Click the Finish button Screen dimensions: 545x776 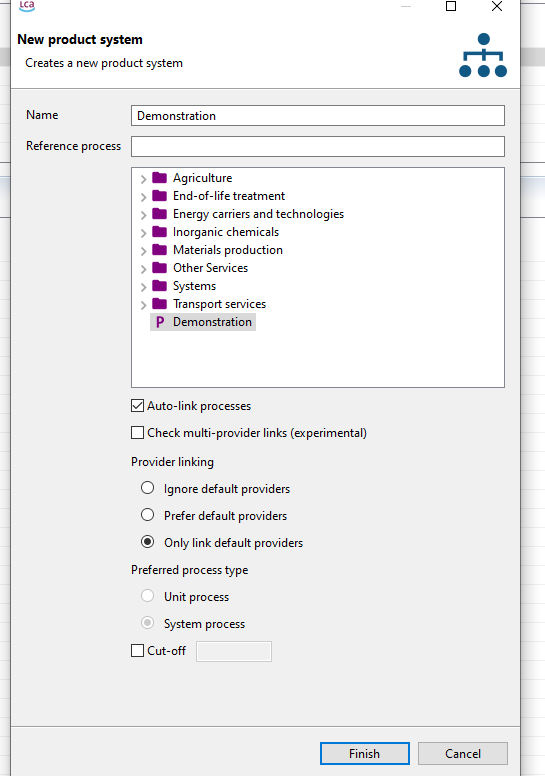[x=364, y=753]
